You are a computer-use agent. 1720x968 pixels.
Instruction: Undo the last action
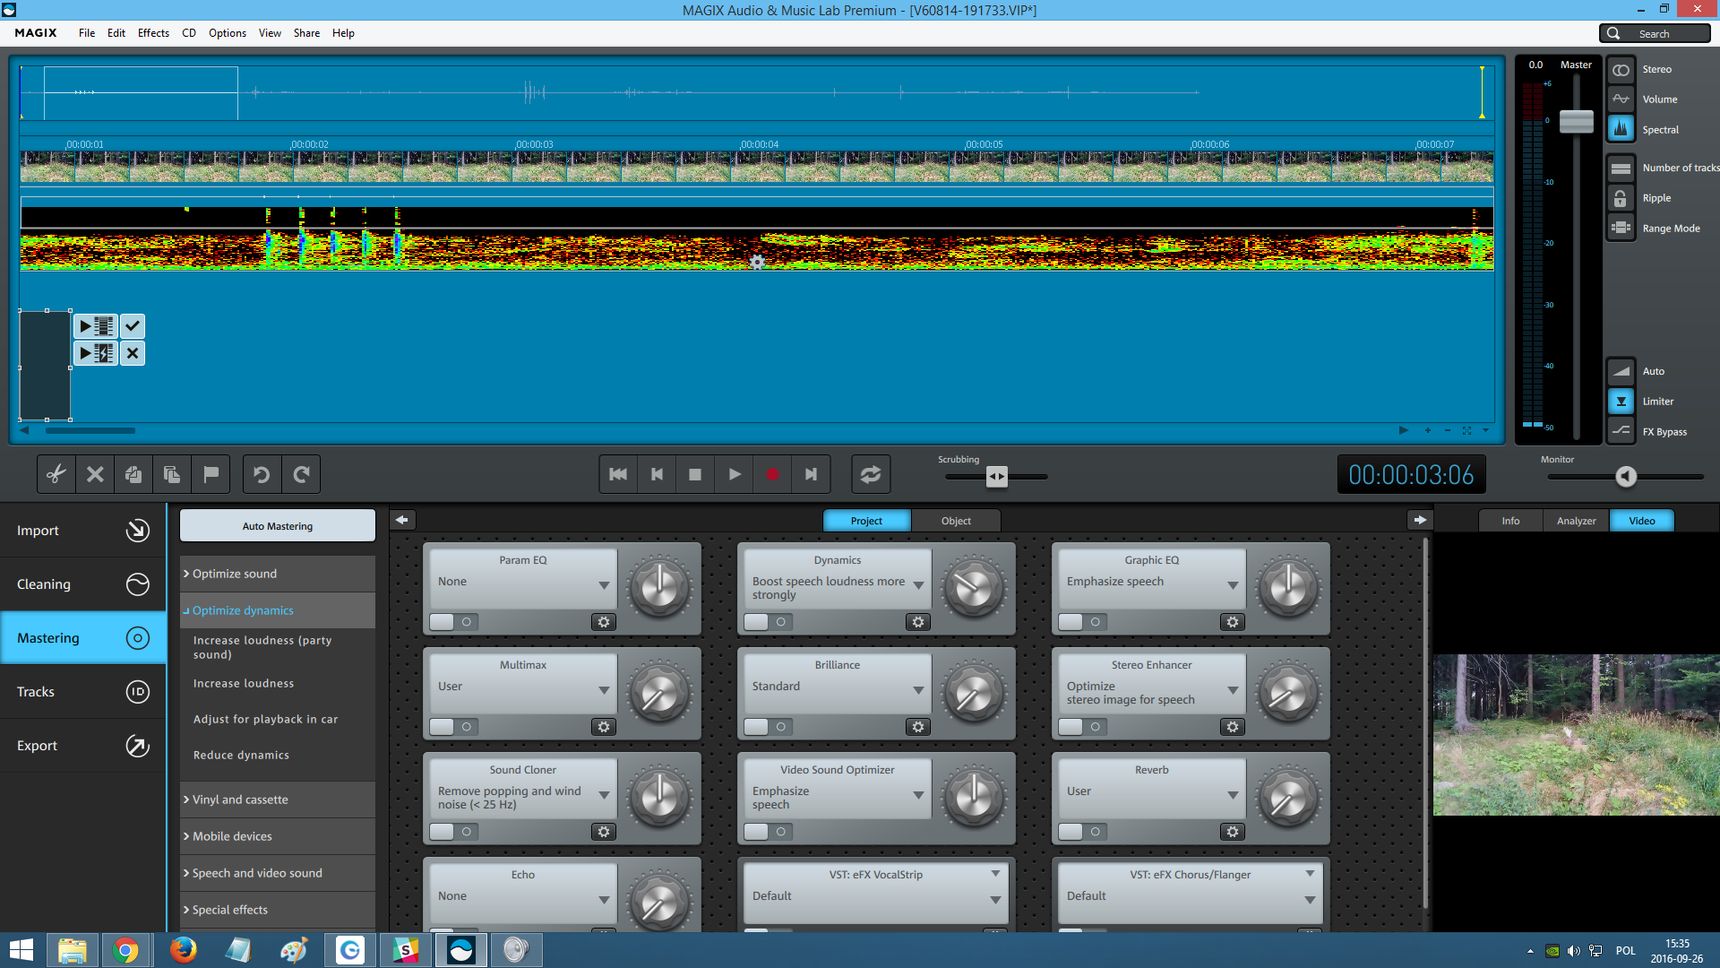[x=262, y=474]
